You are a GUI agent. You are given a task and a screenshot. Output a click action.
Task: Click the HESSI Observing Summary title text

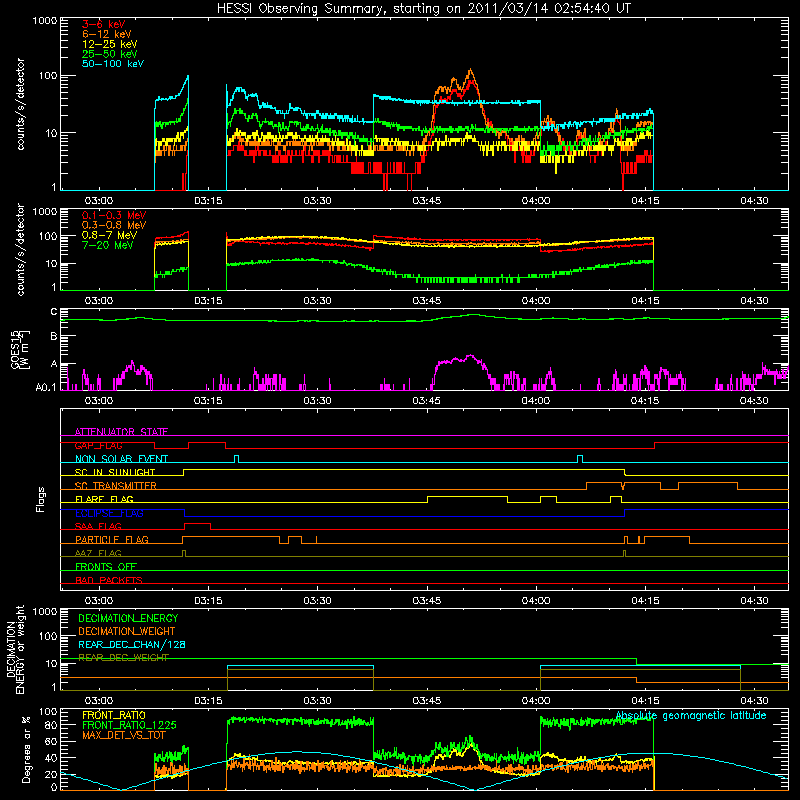(x=423, y=8)
